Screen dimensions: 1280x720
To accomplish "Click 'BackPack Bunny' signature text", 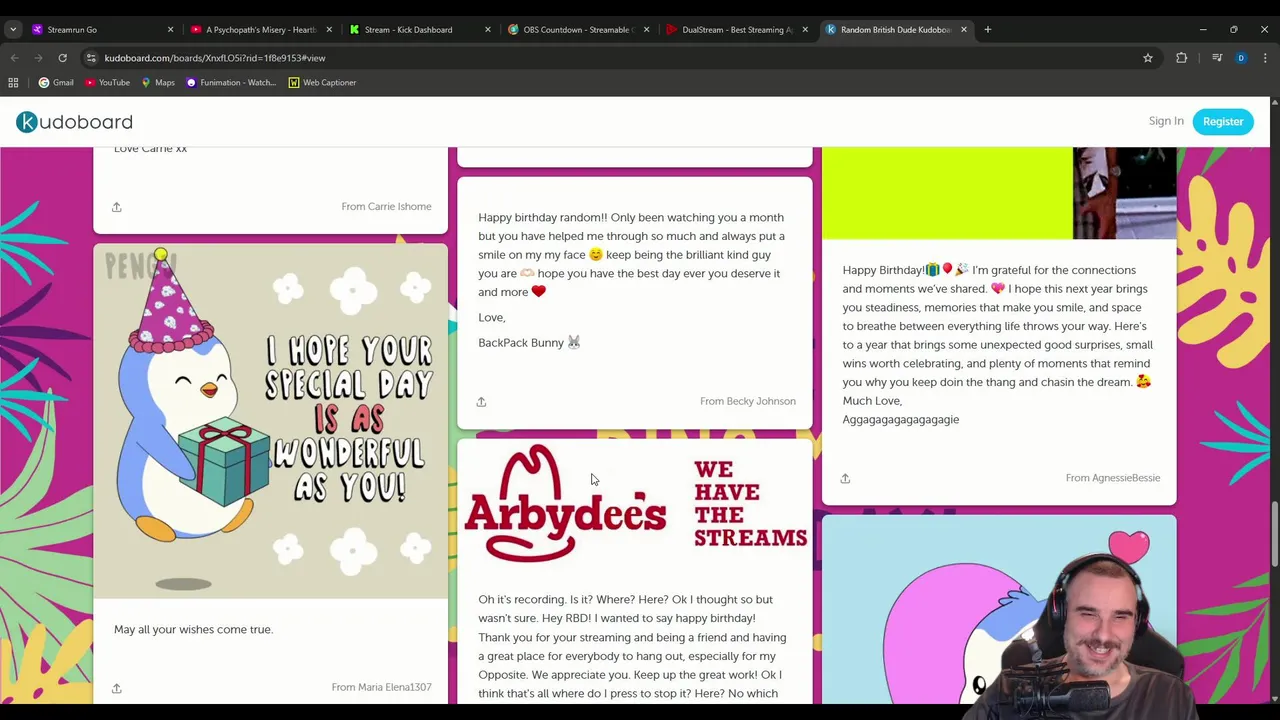I will tap(529, 343).
